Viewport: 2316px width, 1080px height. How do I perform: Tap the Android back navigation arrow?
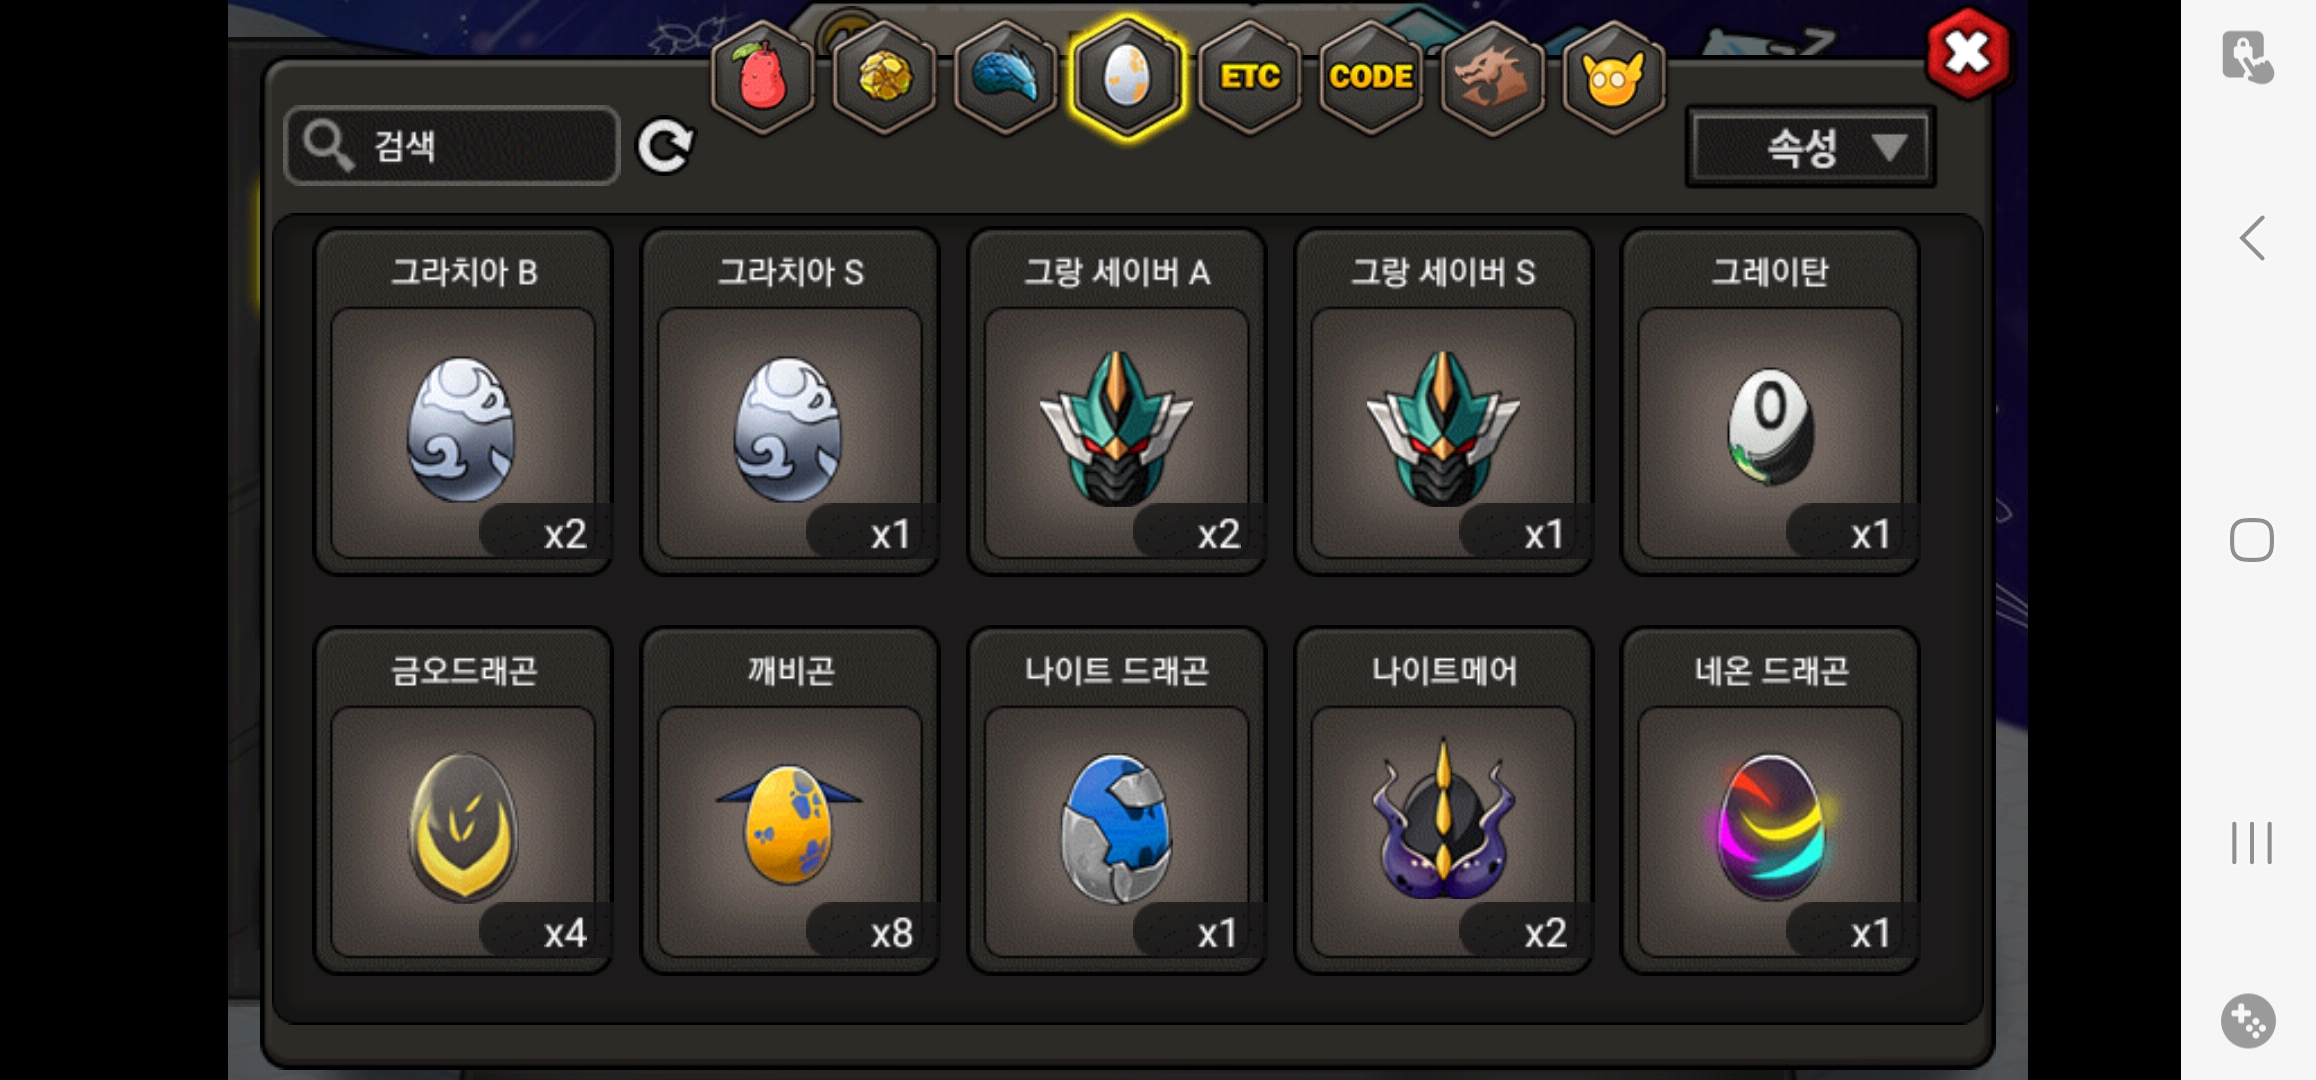click(x=2251, y=238)
